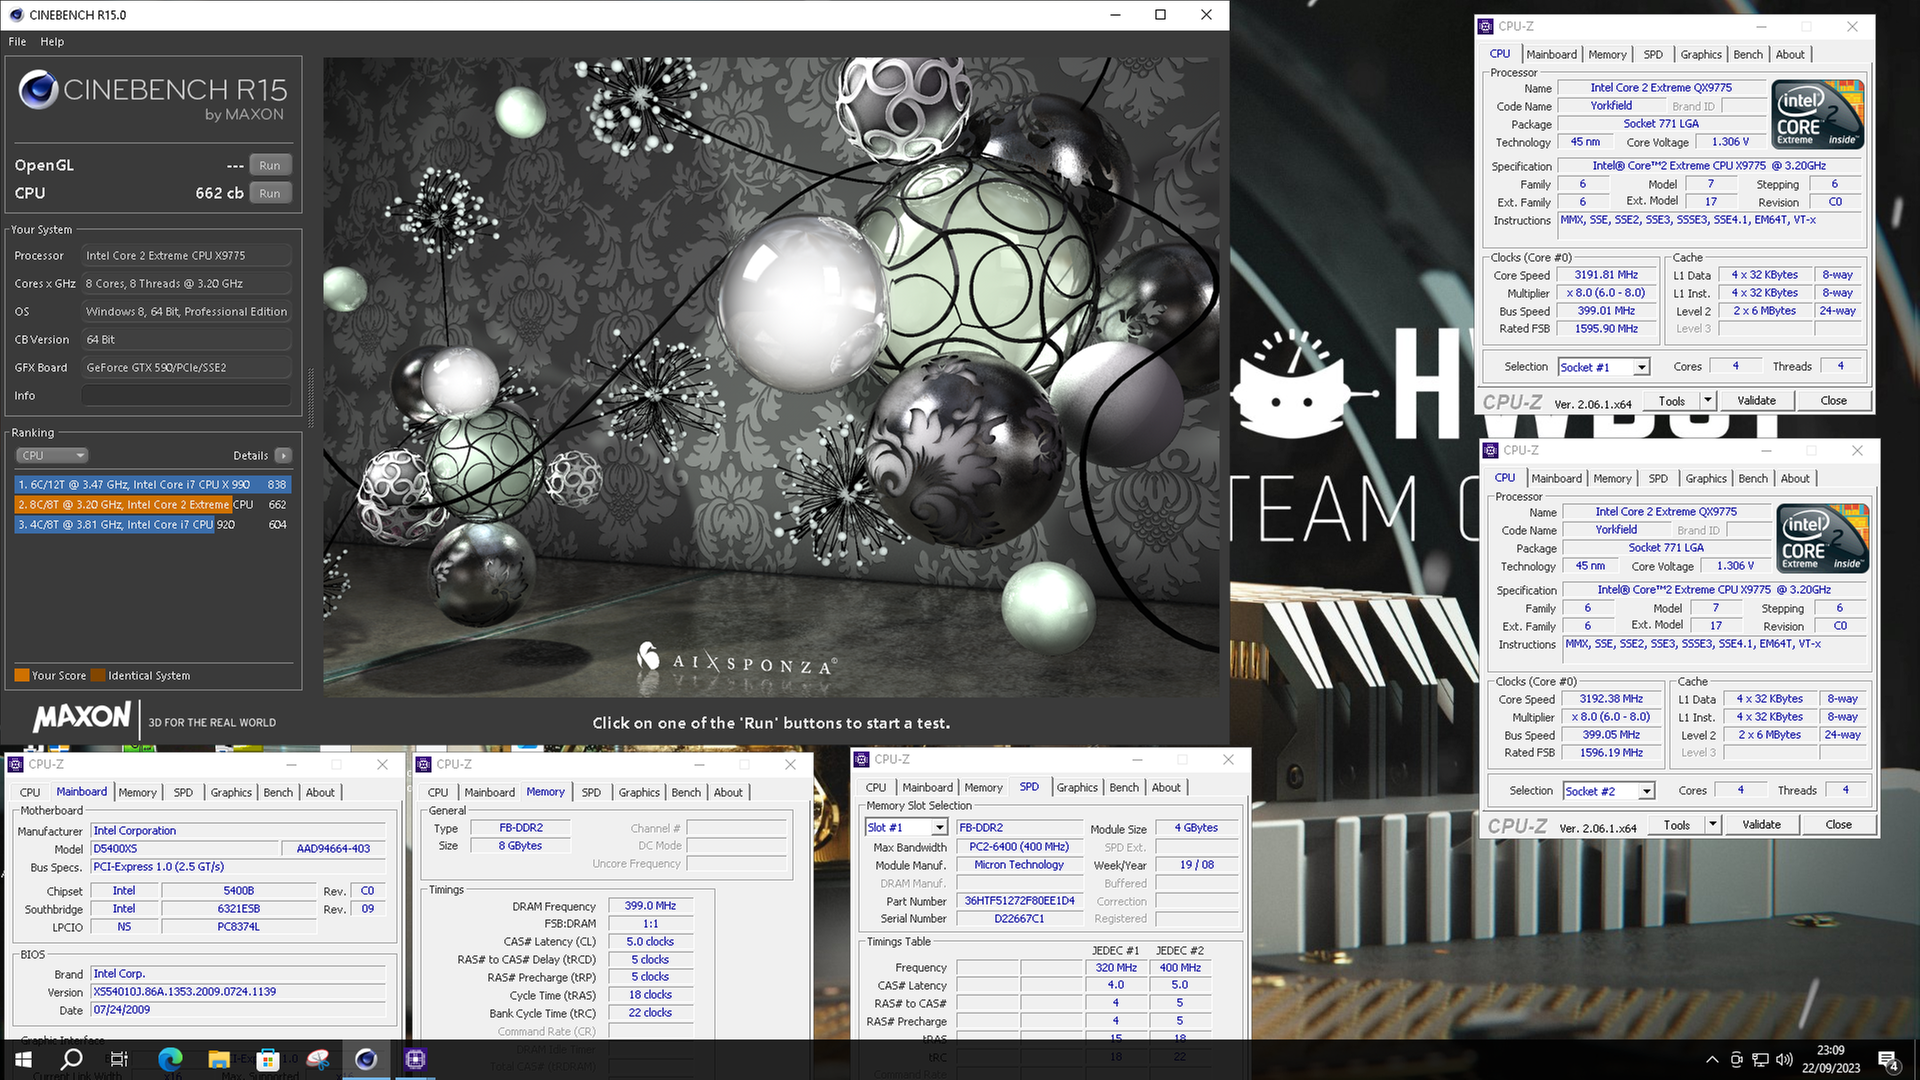Switch to Graphics tab in lower CPU-Z

coord(1706,479)
